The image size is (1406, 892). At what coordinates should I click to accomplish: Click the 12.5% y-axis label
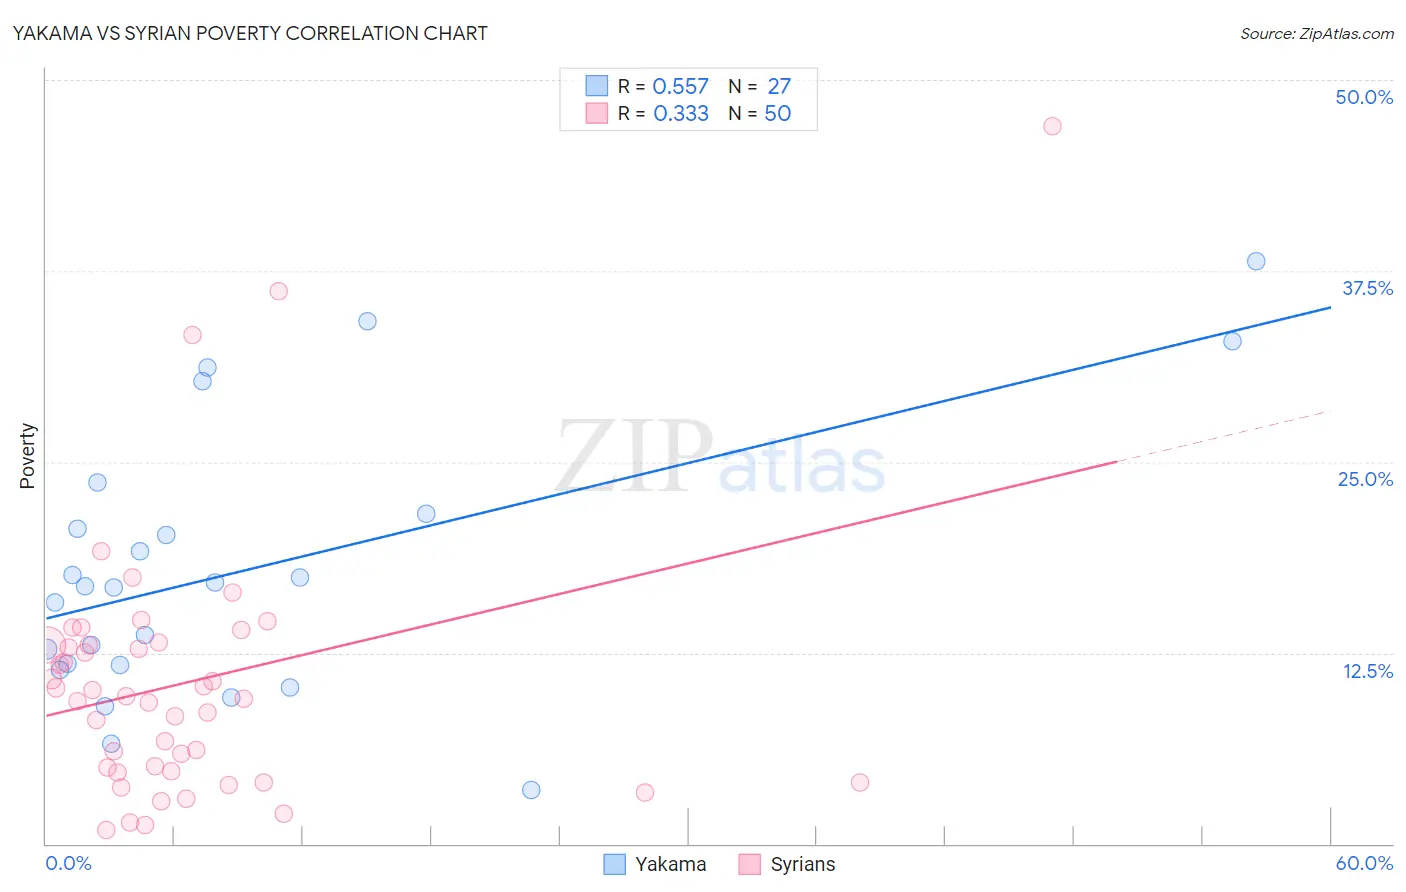[1367, 671]
